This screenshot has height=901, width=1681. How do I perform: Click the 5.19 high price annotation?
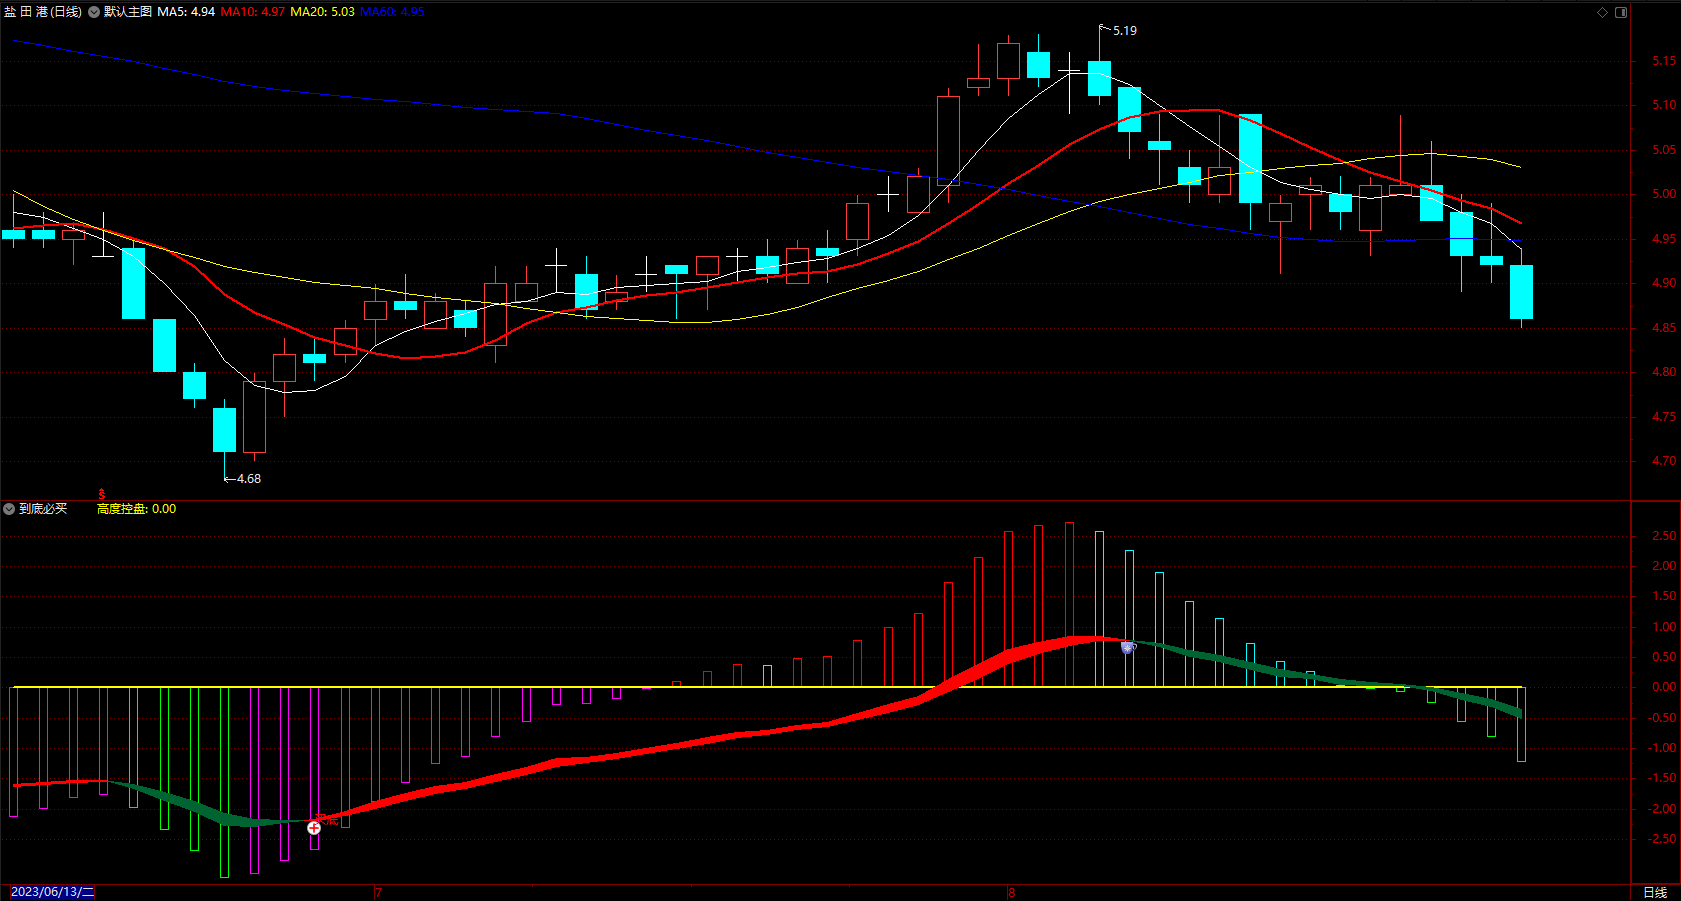coord(1125,31)
